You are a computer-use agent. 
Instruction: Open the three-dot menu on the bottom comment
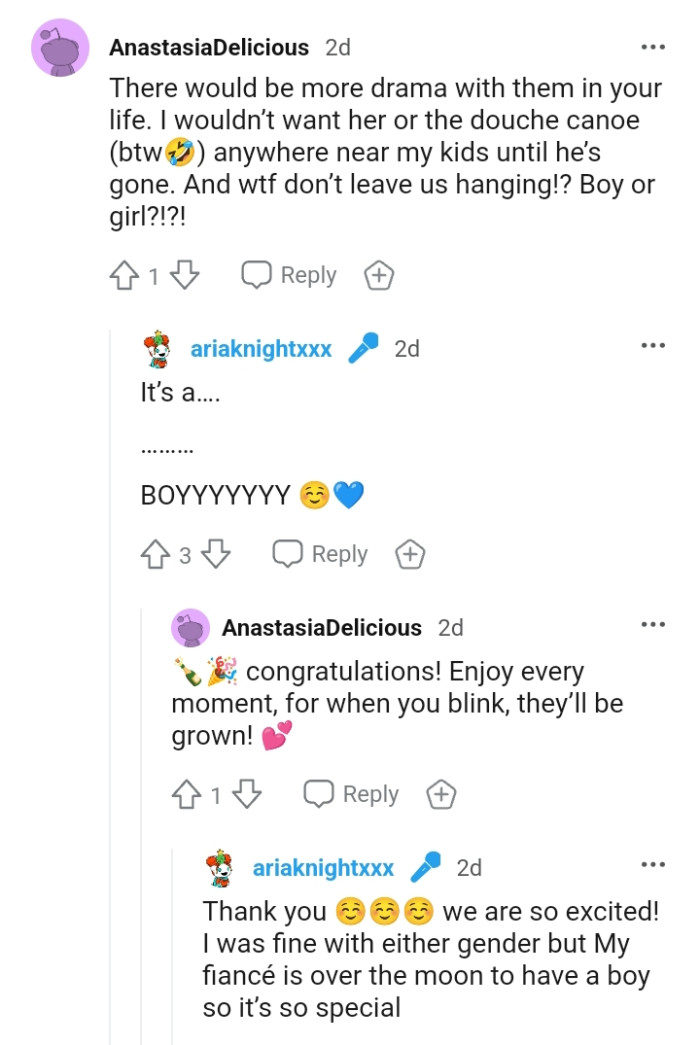[652, 862]
